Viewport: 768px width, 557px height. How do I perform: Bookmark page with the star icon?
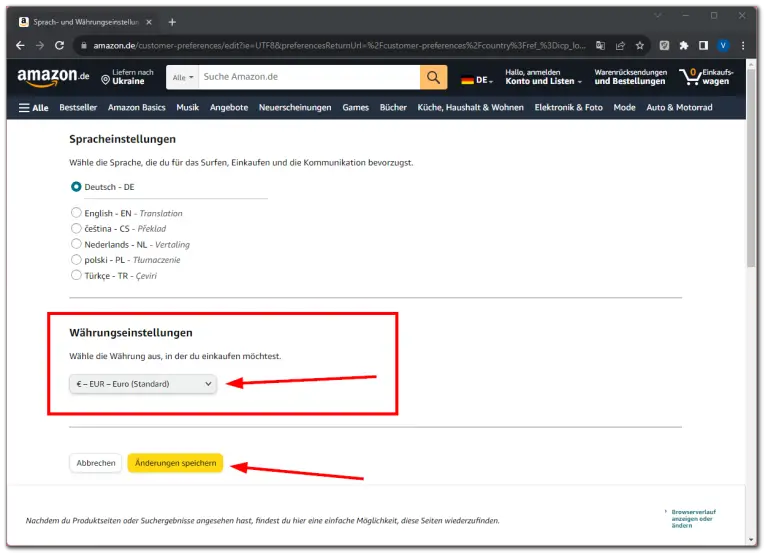640,46
